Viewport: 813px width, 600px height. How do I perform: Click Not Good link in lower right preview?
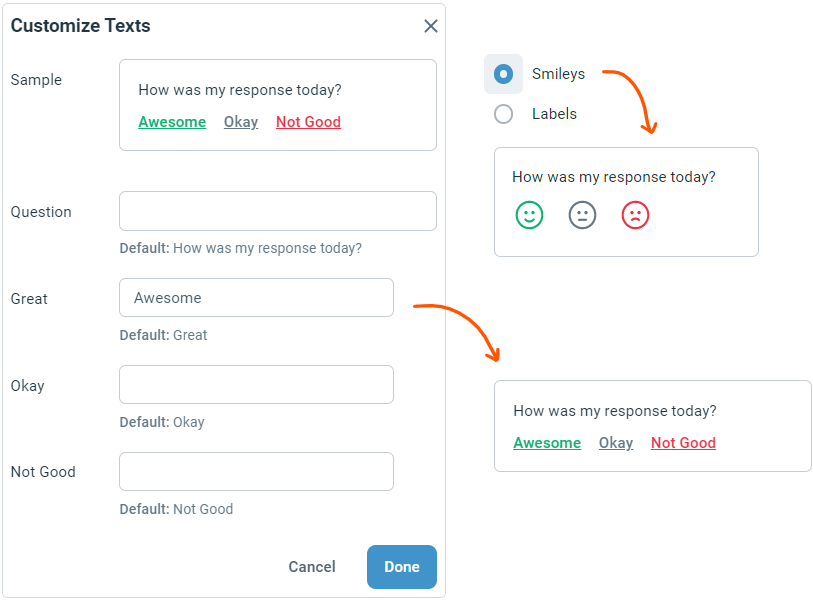click(683, 443)
